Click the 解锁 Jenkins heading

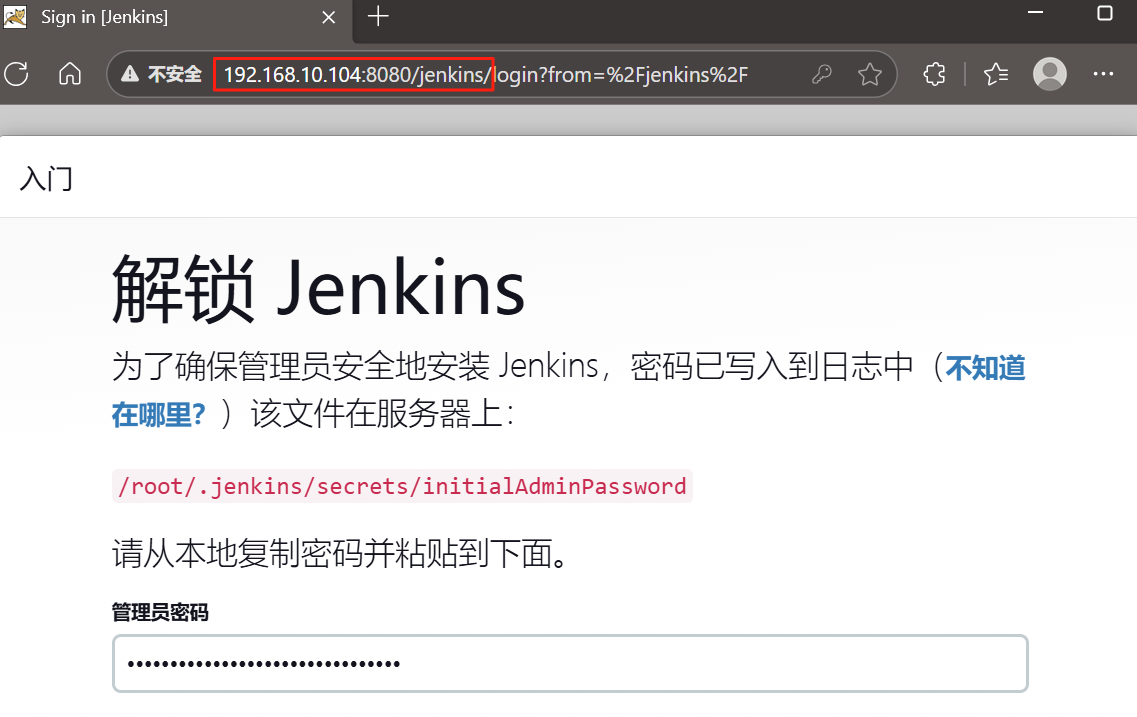tap(318, 289)
